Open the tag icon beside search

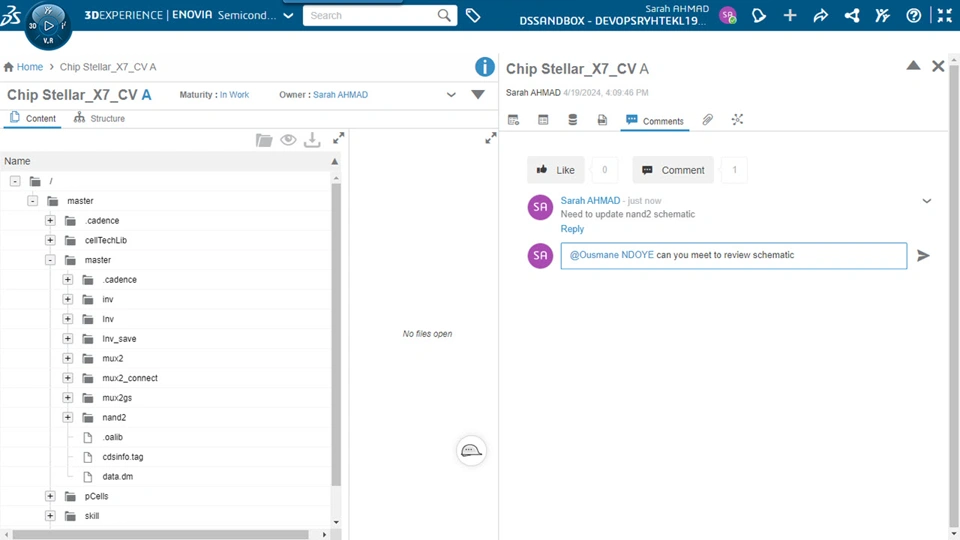point(473,15)
